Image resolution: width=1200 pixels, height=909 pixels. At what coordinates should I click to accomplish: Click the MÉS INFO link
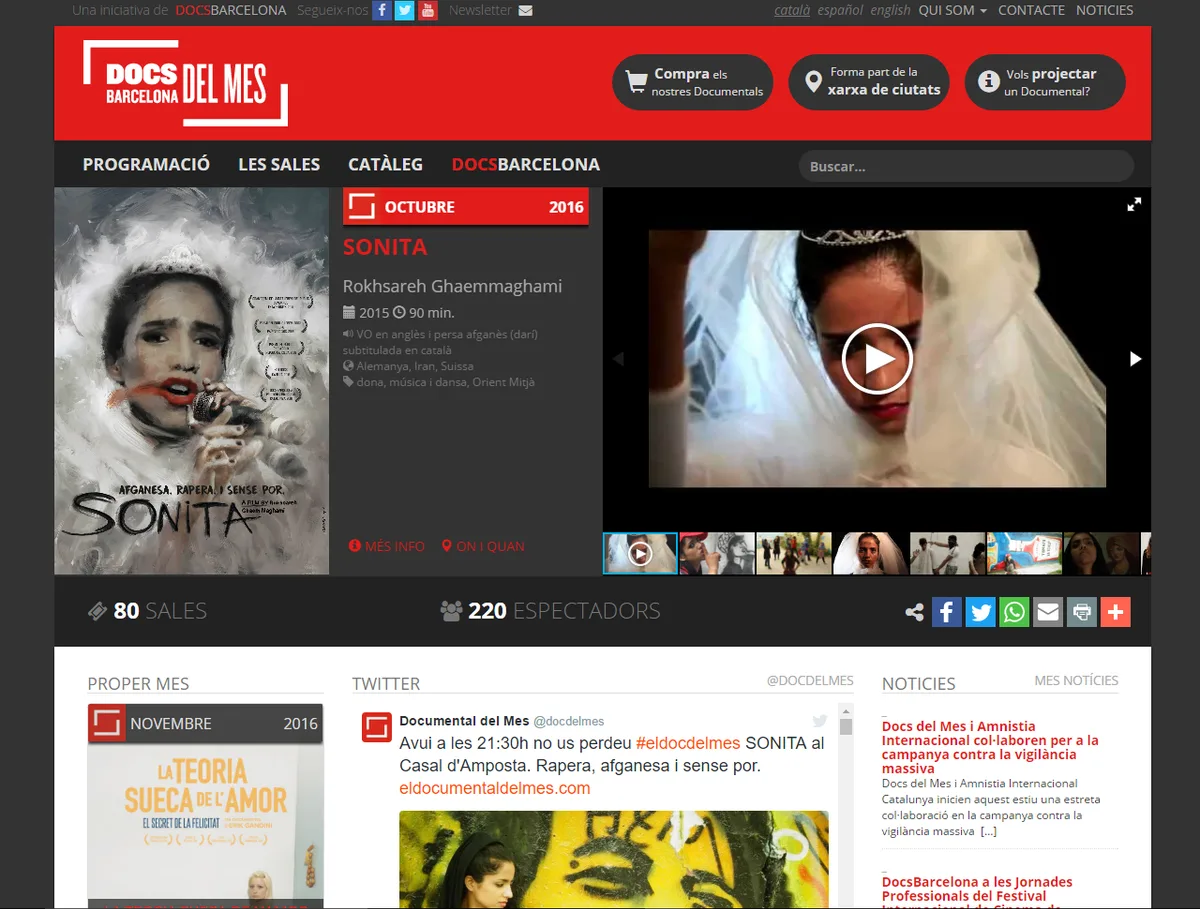(x=386, y=546)
